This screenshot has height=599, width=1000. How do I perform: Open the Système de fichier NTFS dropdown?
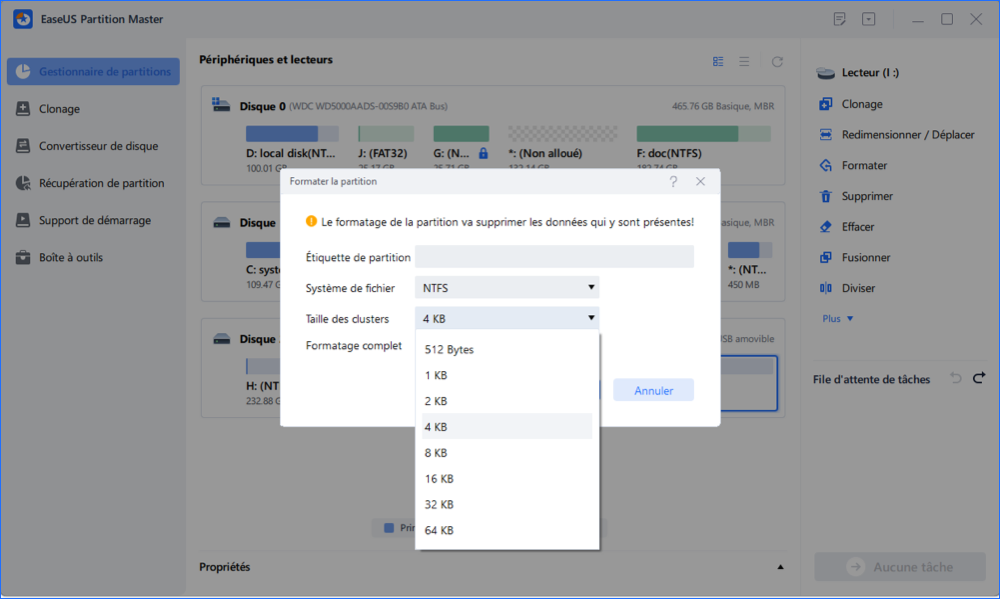pos(507,288)
